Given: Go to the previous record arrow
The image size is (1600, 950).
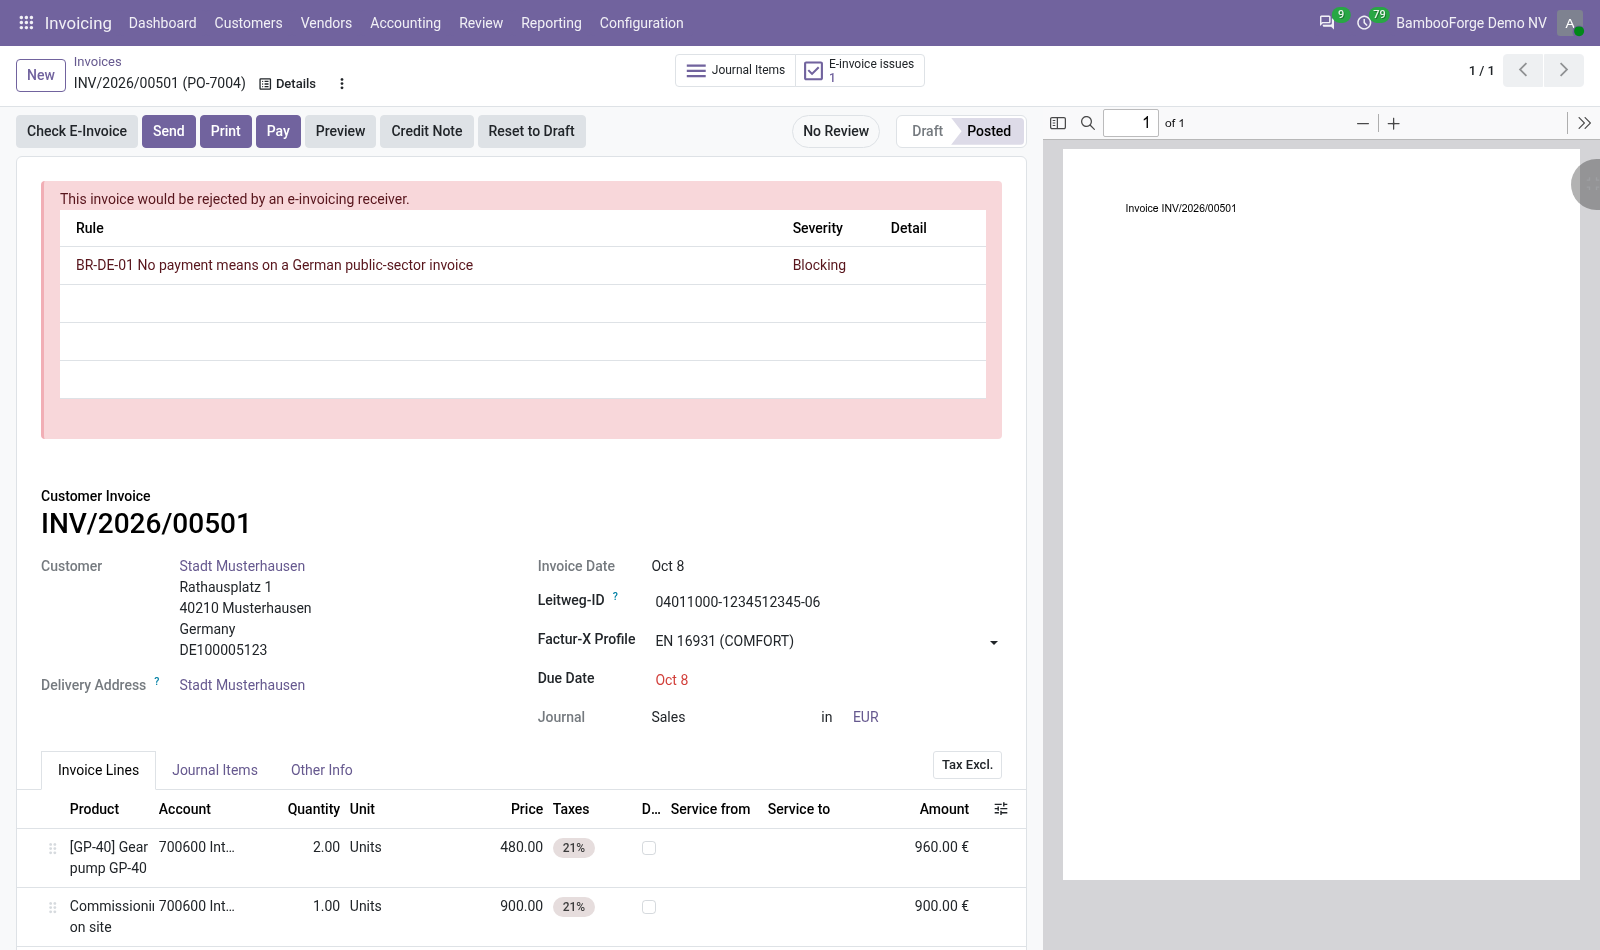Looking at the screenshot, I should (1523, 70).
